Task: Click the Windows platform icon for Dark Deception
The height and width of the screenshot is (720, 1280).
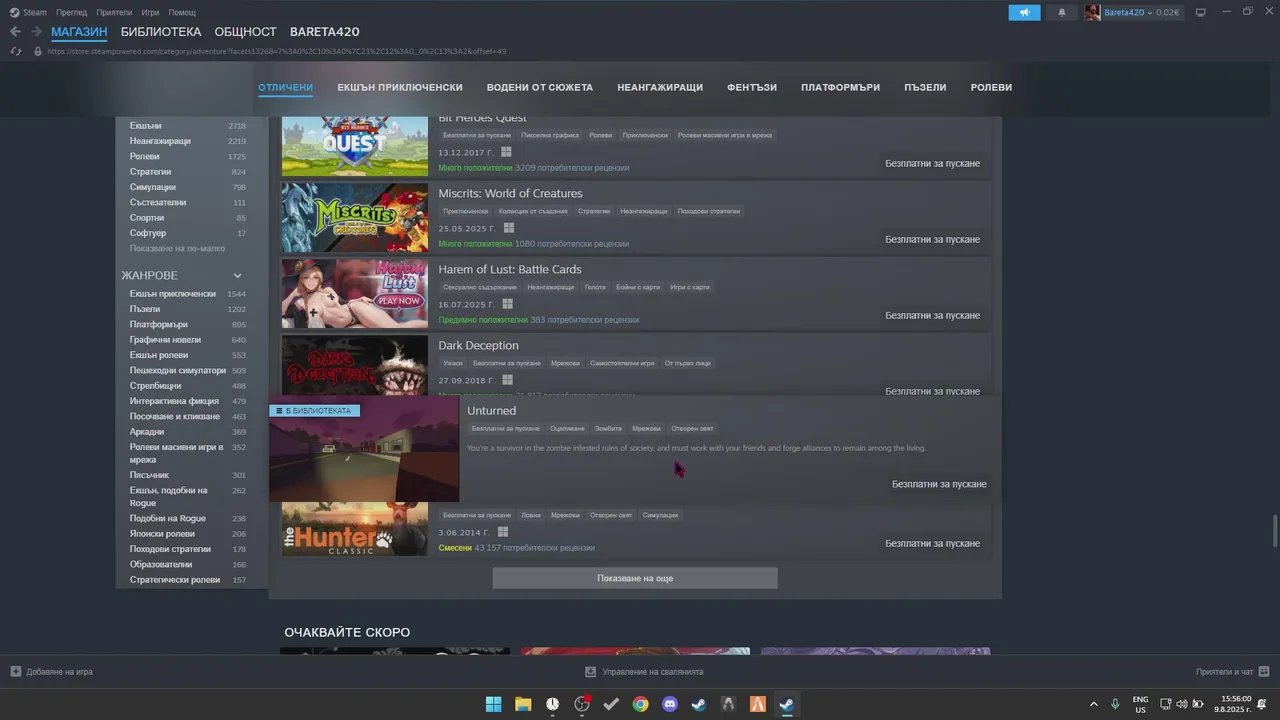Action: [x=507, y=380]
